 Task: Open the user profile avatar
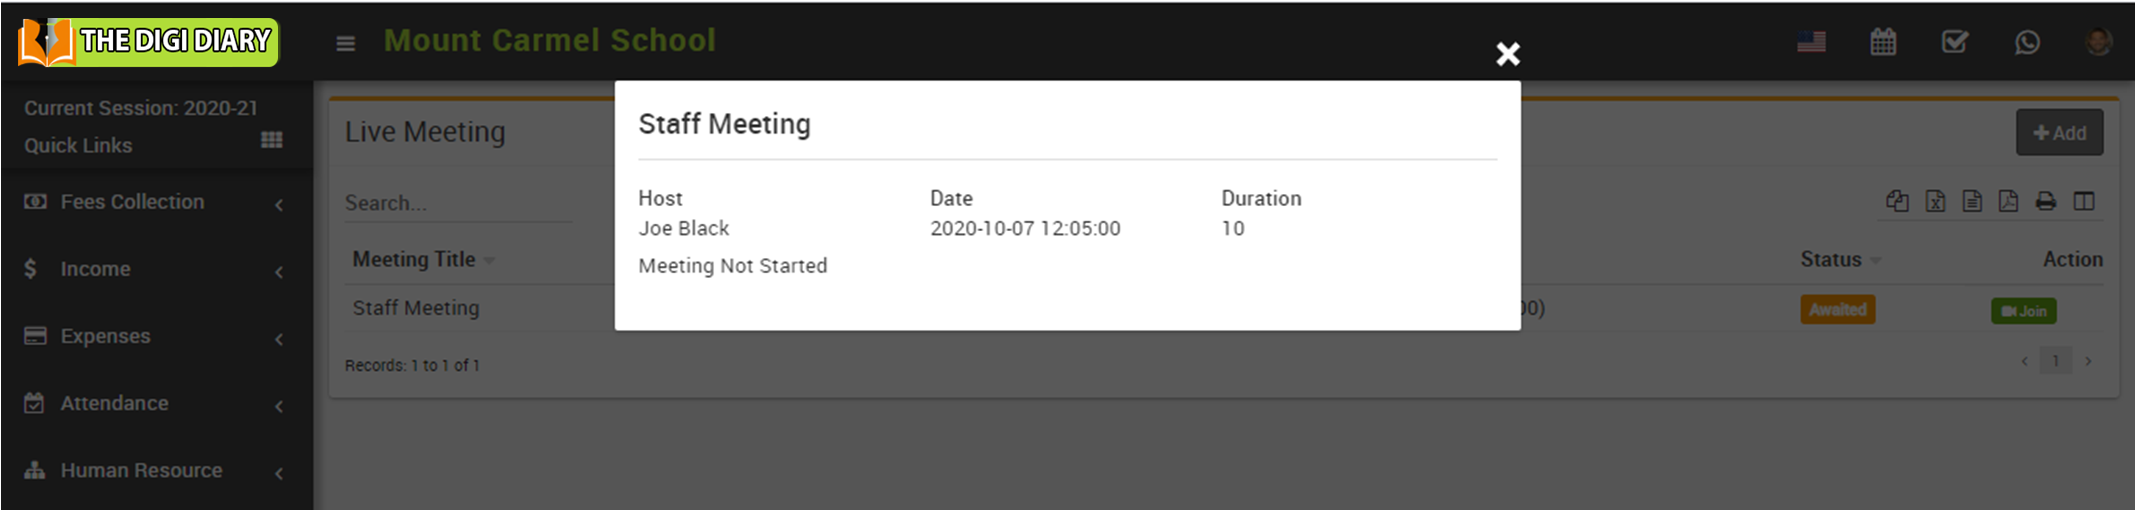pyautogui.click(x=2098, y=42)
